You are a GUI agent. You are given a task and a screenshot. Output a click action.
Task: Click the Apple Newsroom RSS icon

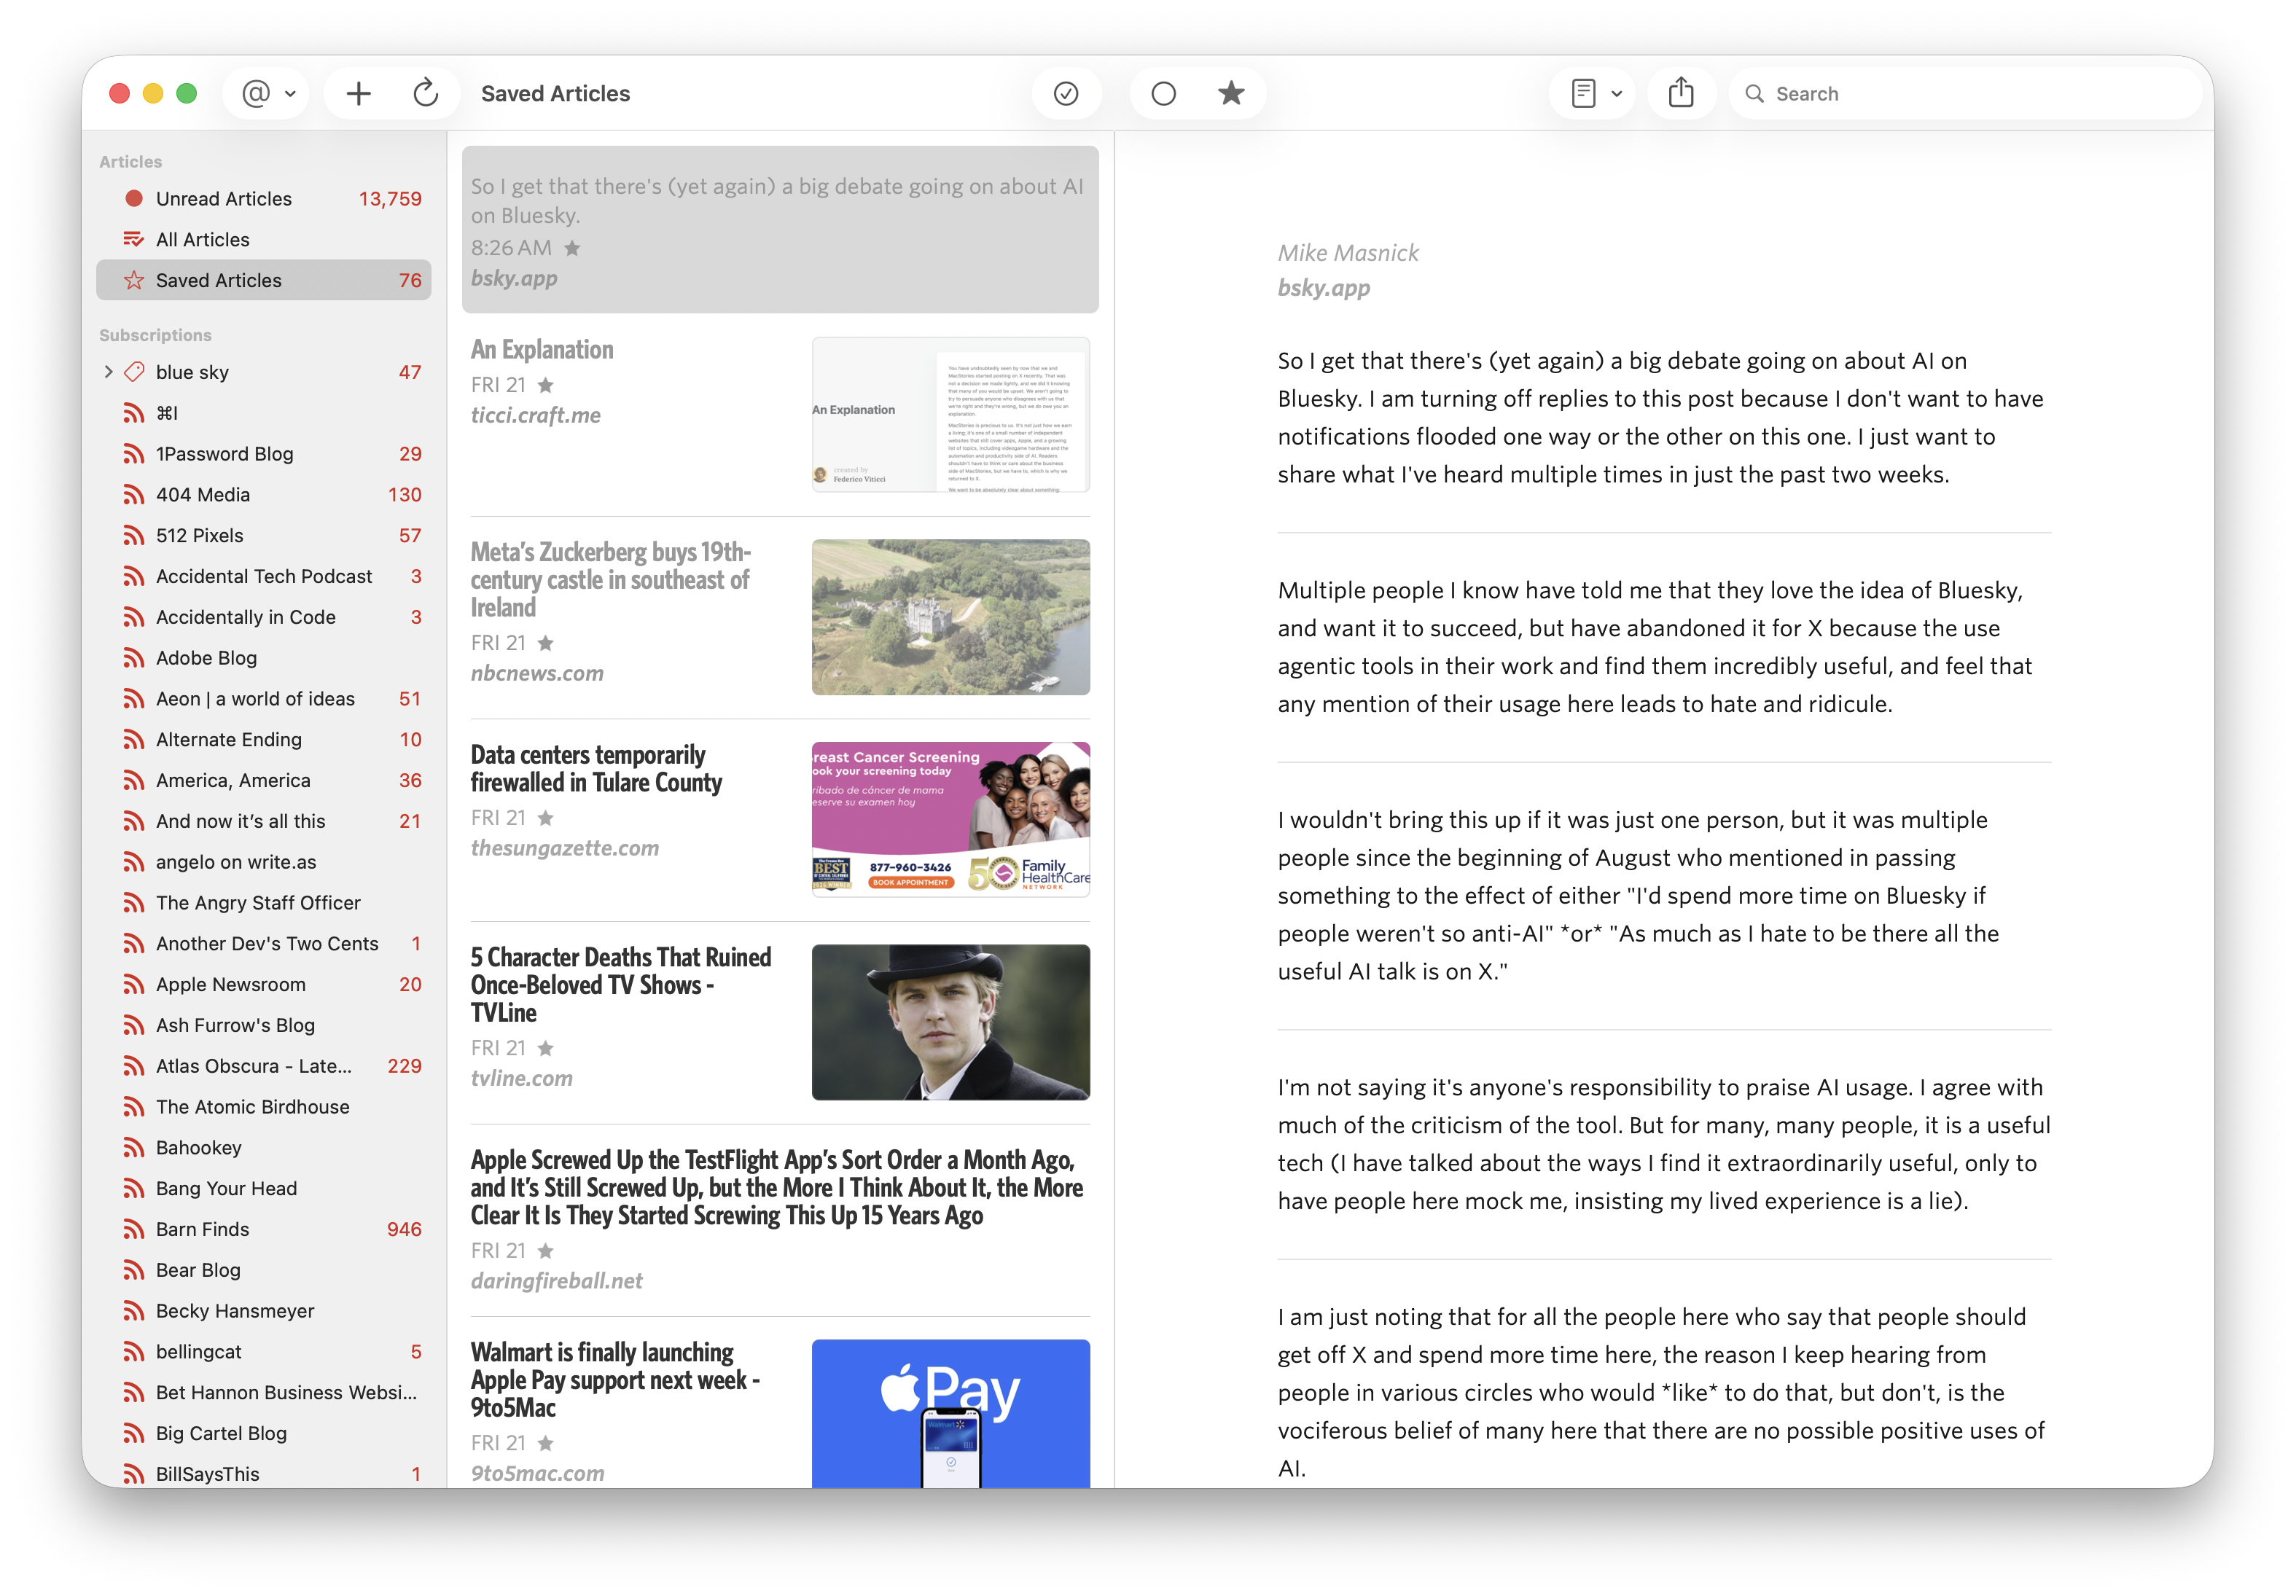click(x=134, y=985)
